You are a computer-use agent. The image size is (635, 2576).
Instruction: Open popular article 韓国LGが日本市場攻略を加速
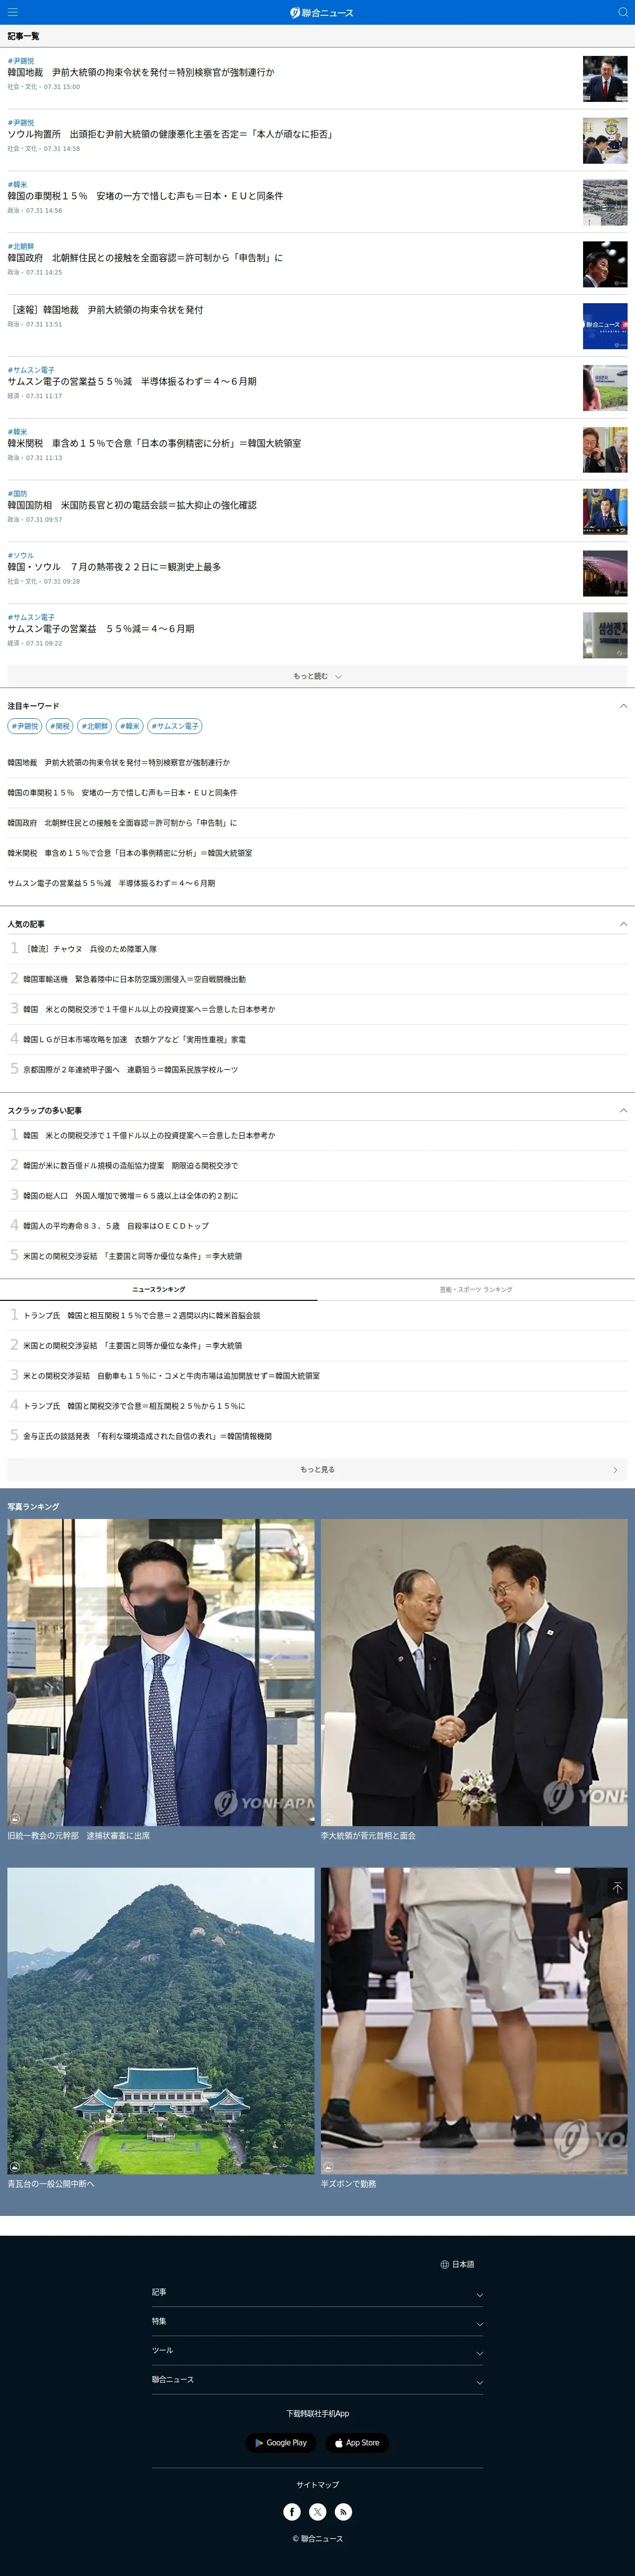pos(134,1039)
